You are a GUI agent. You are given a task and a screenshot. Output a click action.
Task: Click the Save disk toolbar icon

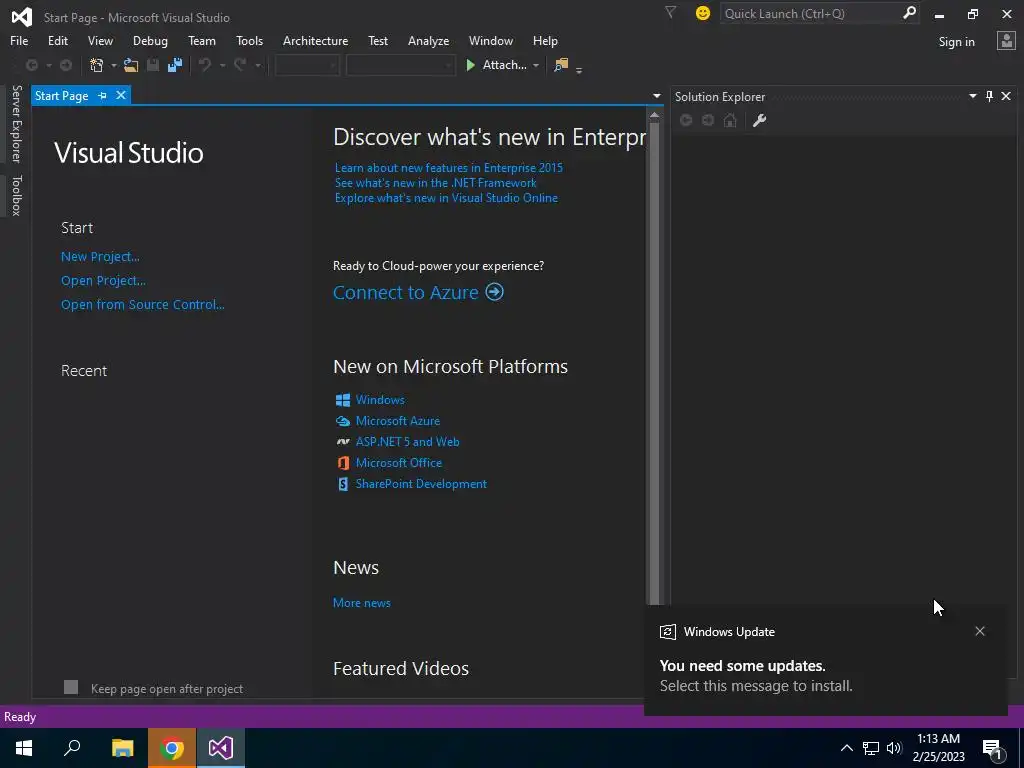pyautogui.click(x=153, y=65)
